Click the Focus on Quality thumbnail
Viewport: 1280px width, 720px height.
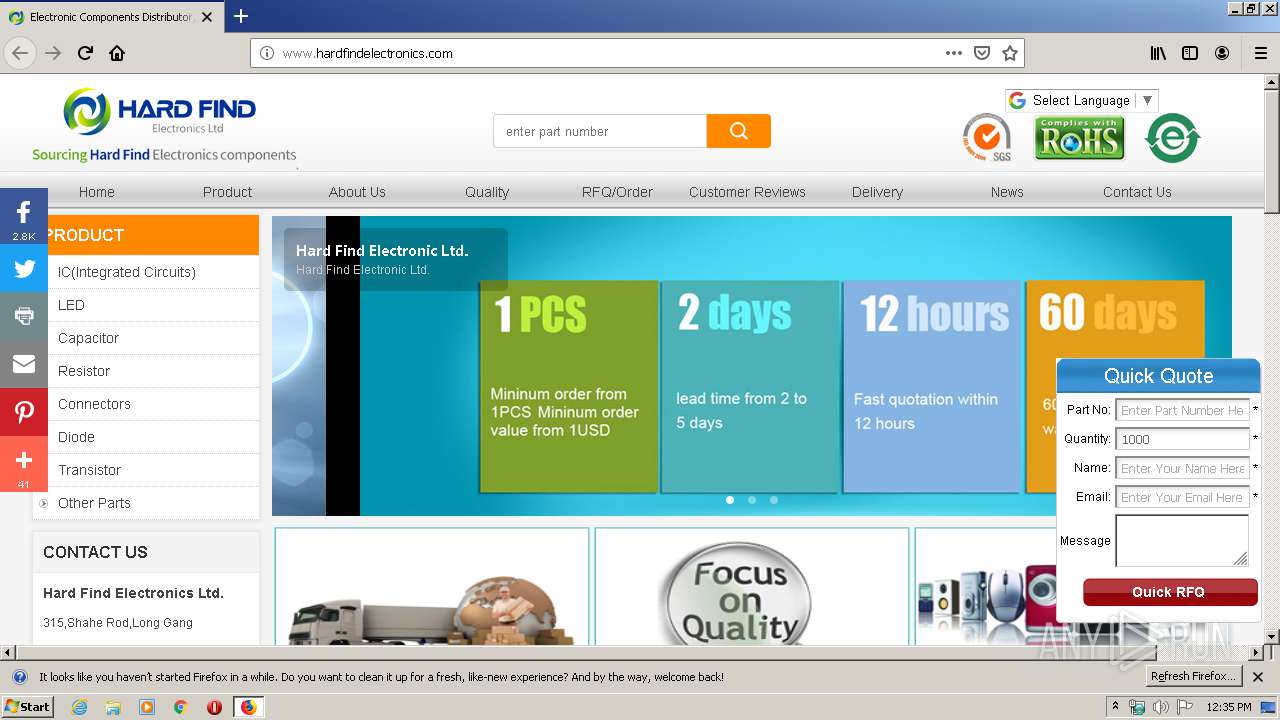coord(752,587)
